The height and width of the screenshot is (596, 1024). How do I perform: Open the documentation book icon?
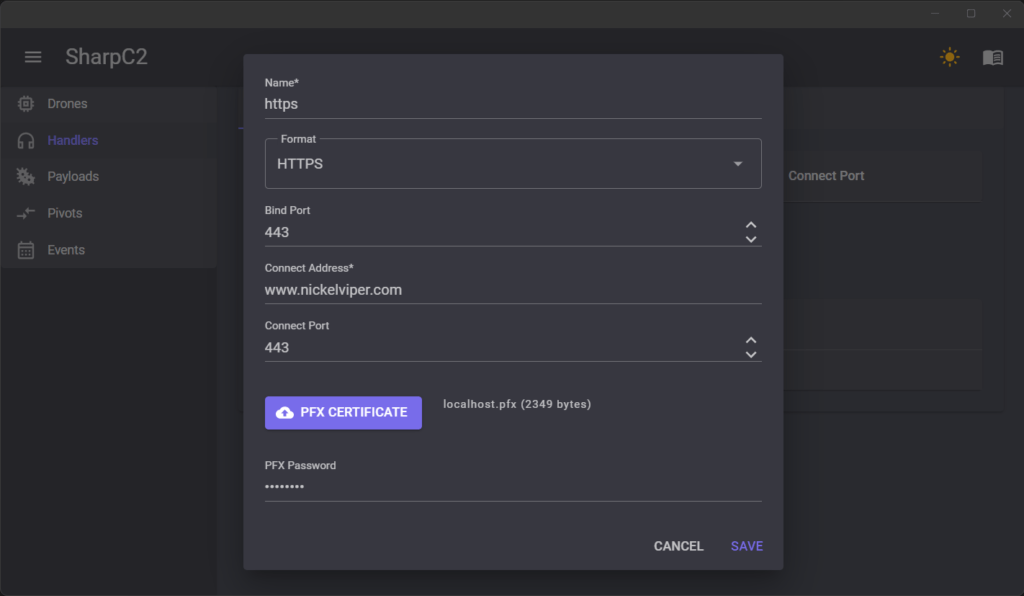(992, 57)
